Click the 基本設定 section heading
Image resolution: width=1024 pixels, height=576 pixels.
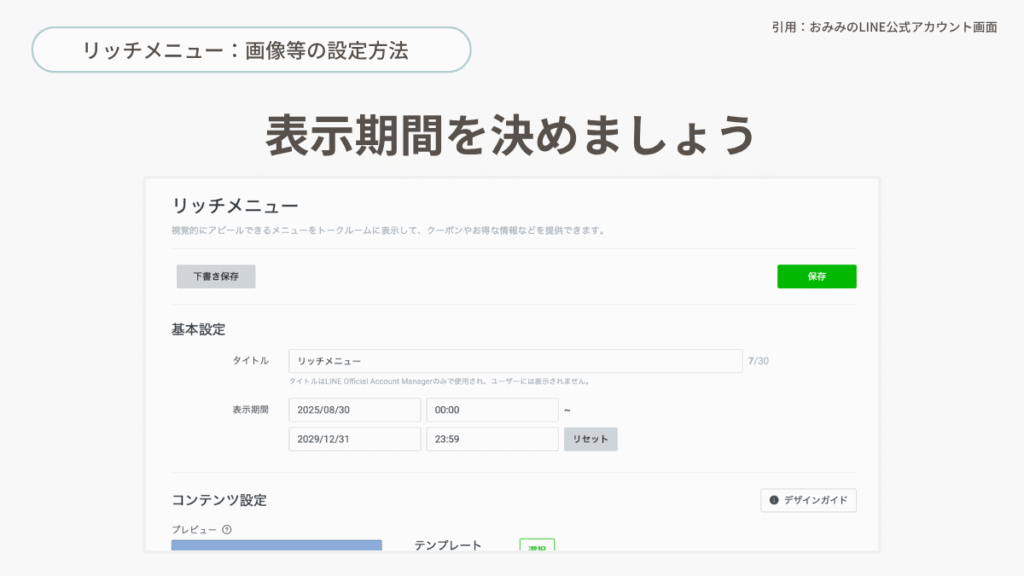click(x=199, y=329)
